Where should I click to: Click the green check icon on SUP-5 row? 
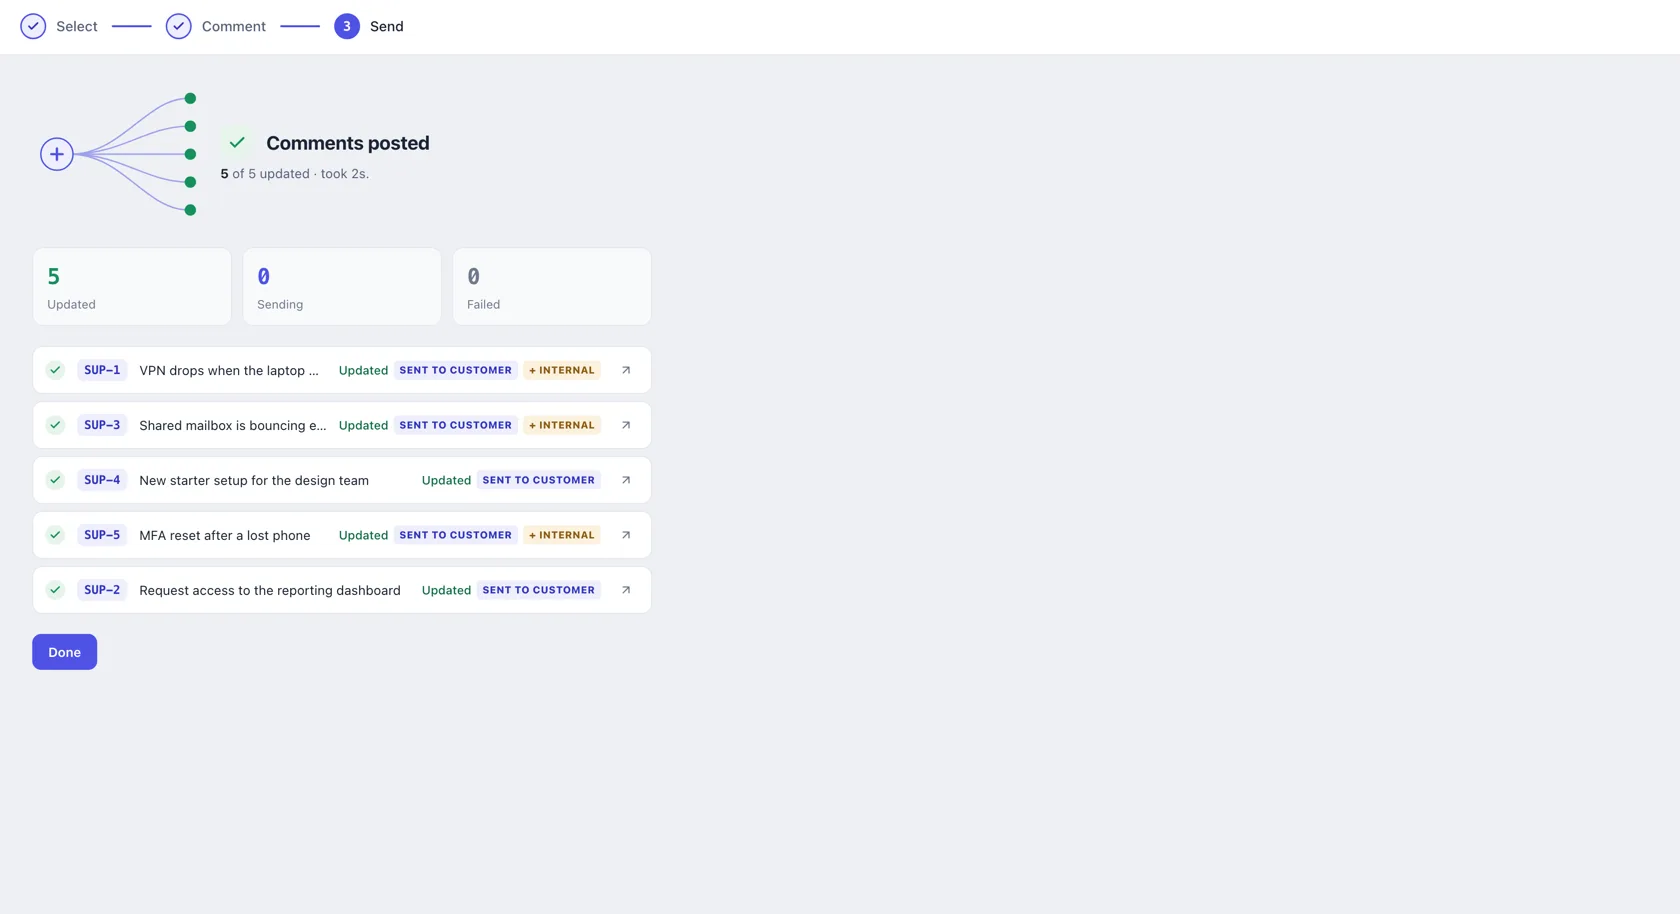[56, 535]
